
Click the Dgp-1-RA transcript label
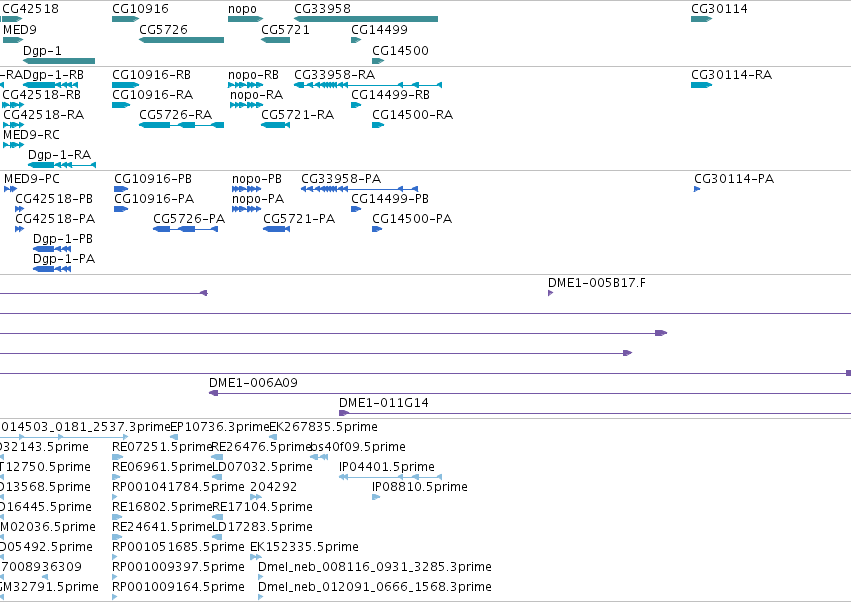tap(60, 155)
